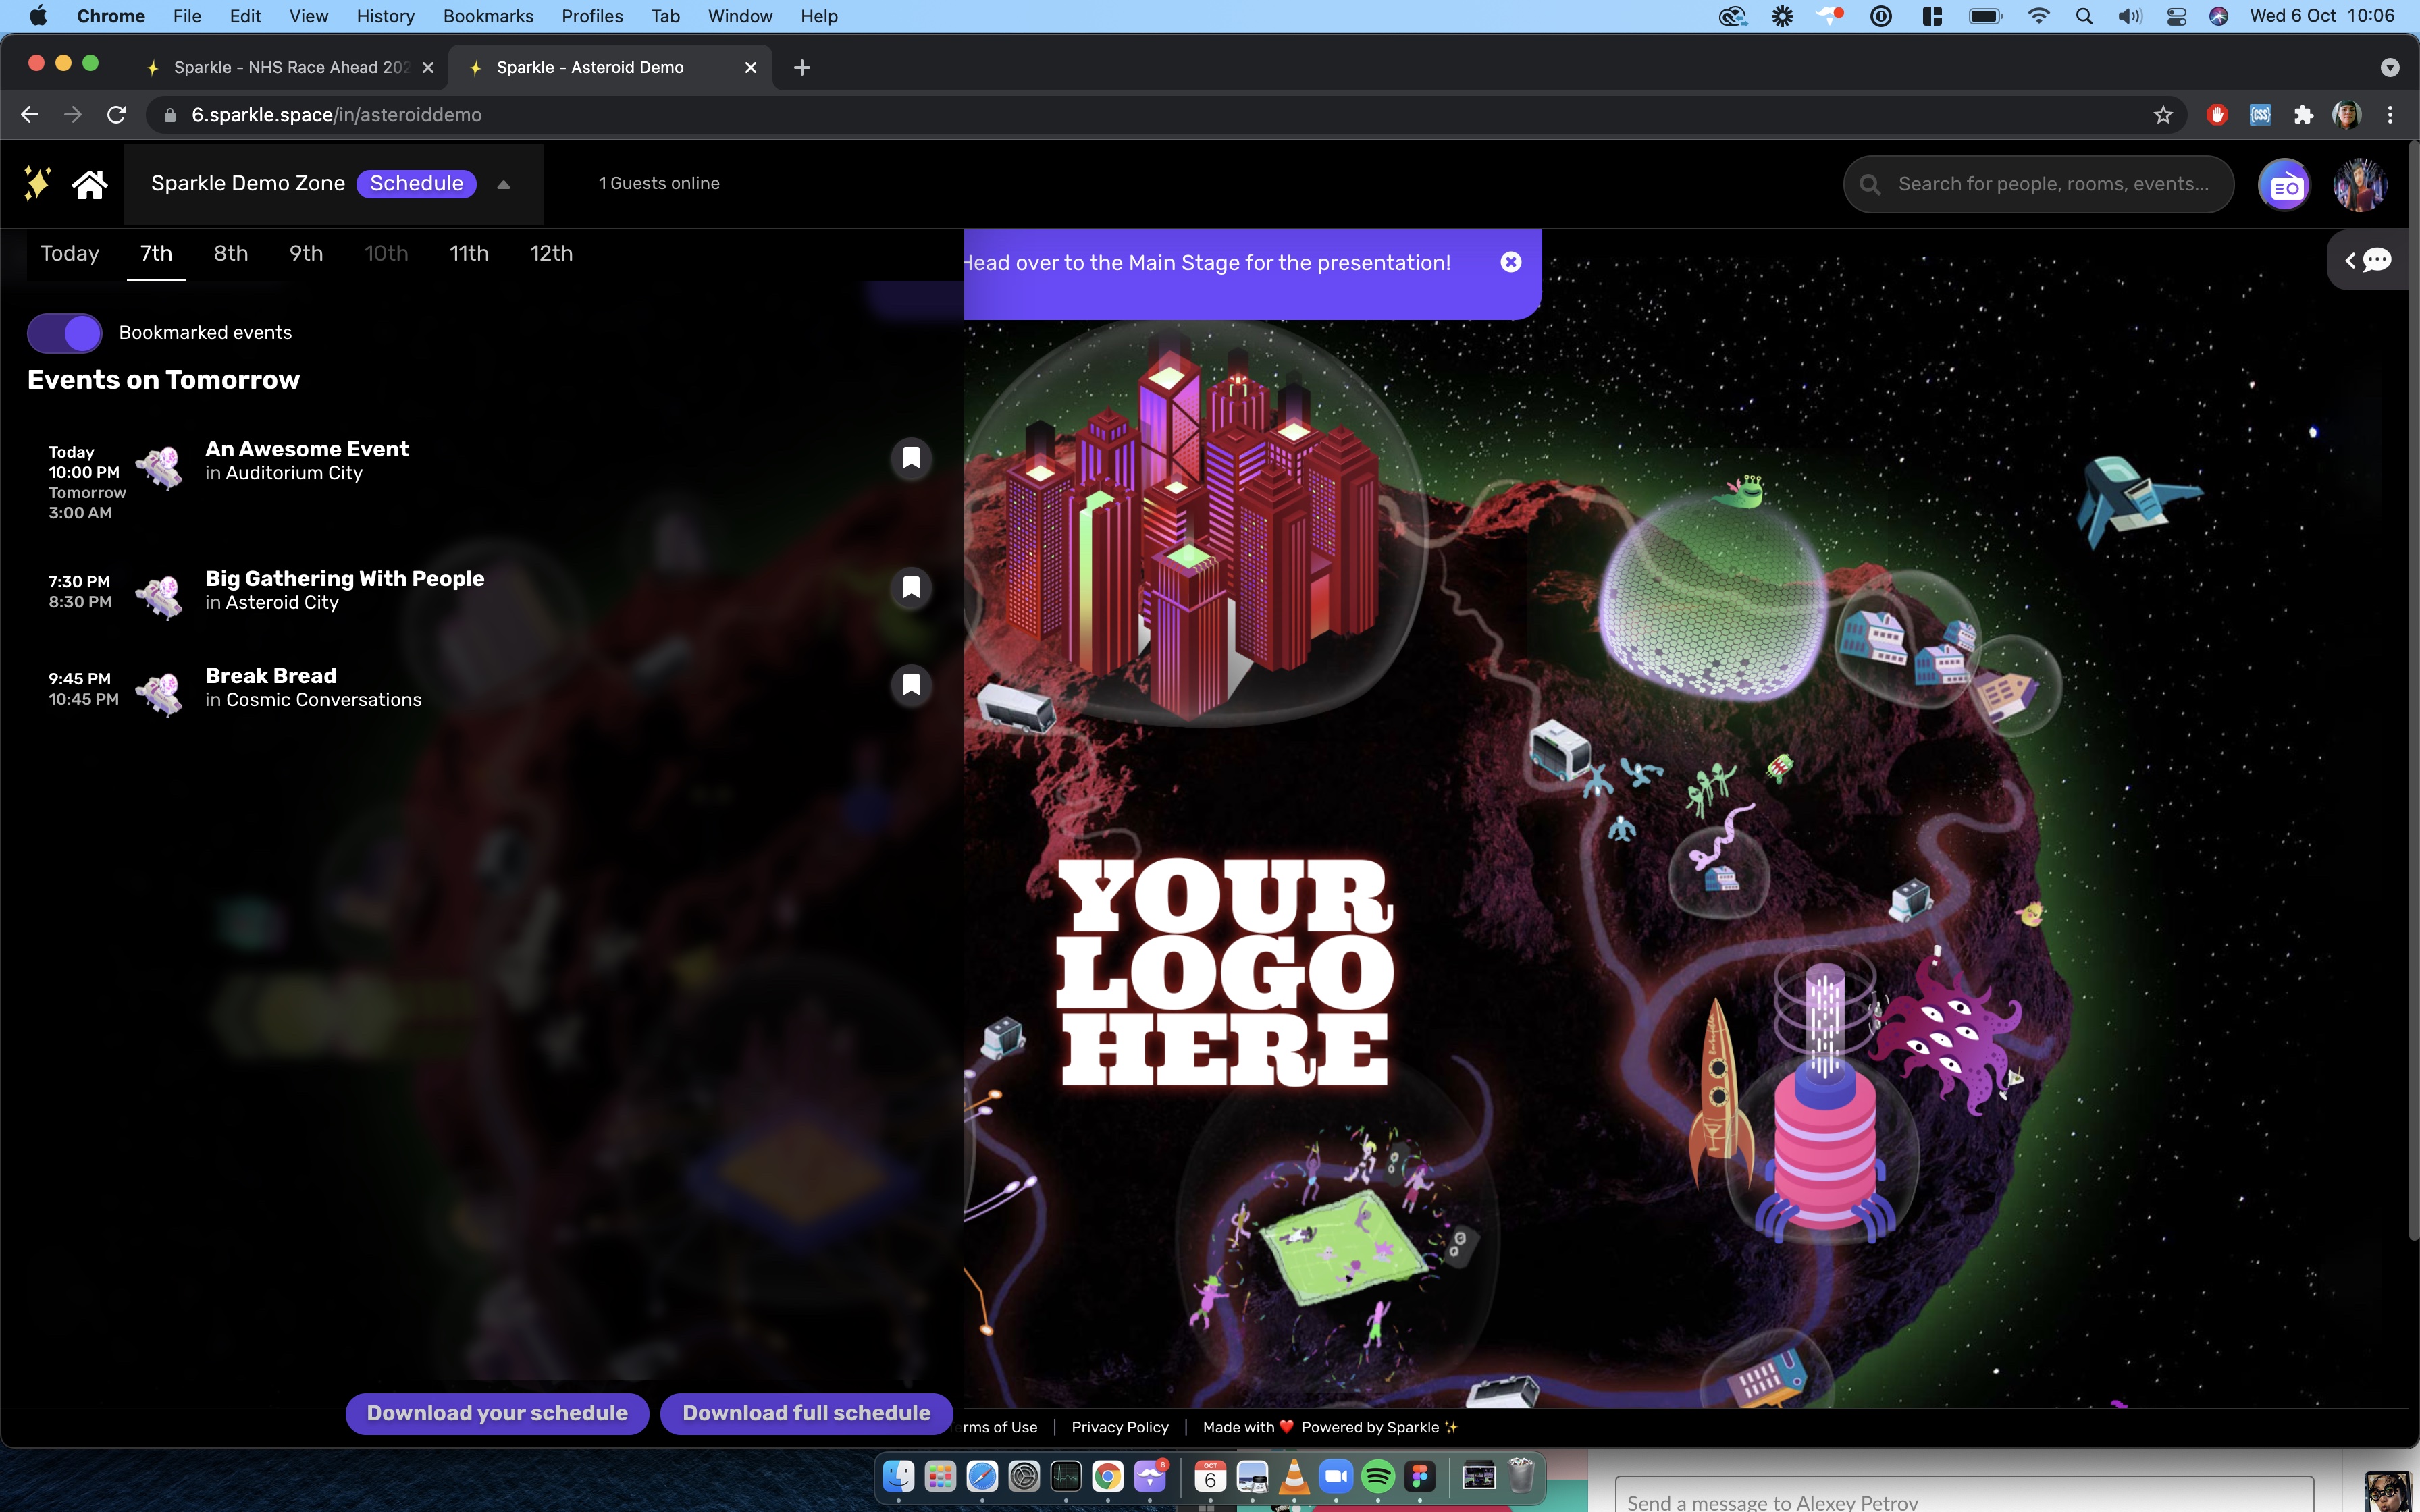Open Chrome three-dot menu
This screenshot has height=1512, width=2420.
(2390, 115)
